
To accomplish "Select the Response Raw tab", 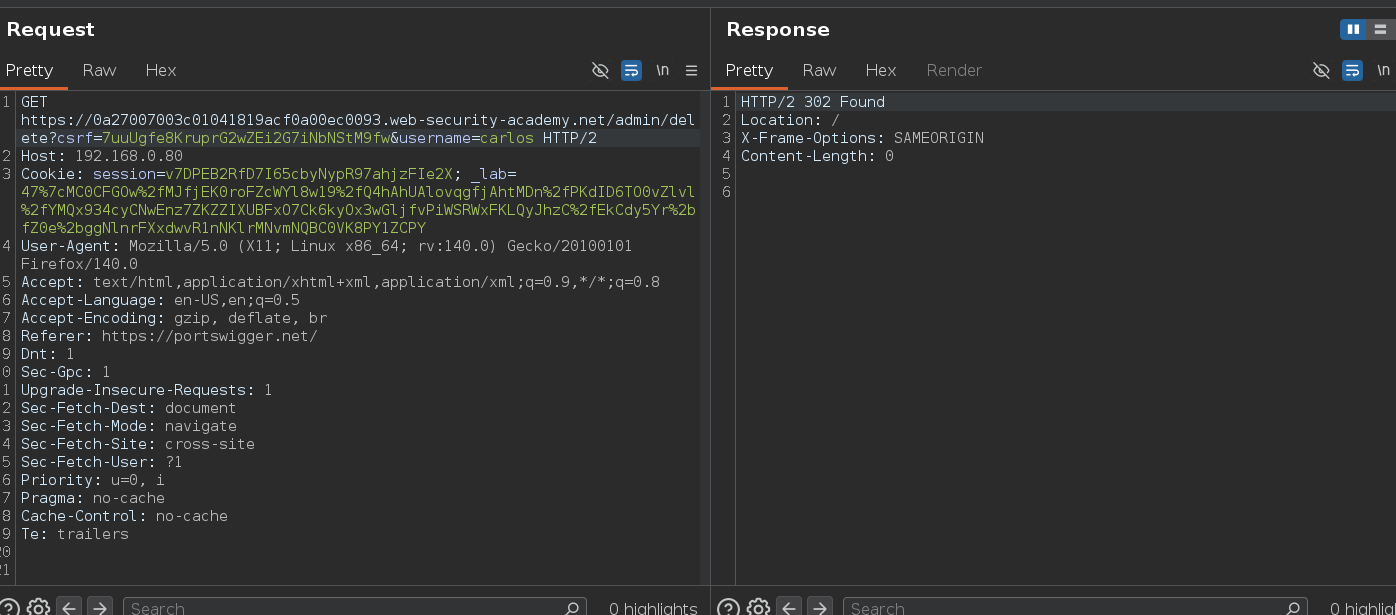I will 819,70.
